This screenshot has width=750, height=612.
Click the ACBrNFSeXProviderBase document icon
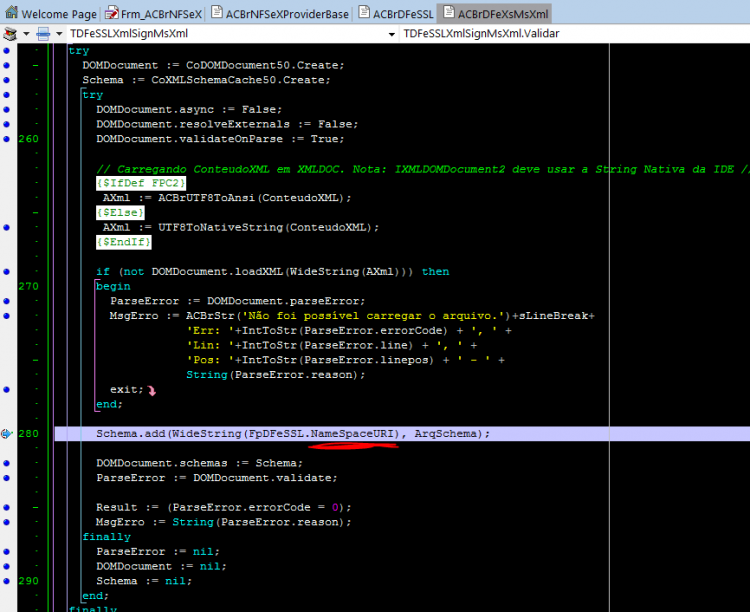(x=217, y=12)
